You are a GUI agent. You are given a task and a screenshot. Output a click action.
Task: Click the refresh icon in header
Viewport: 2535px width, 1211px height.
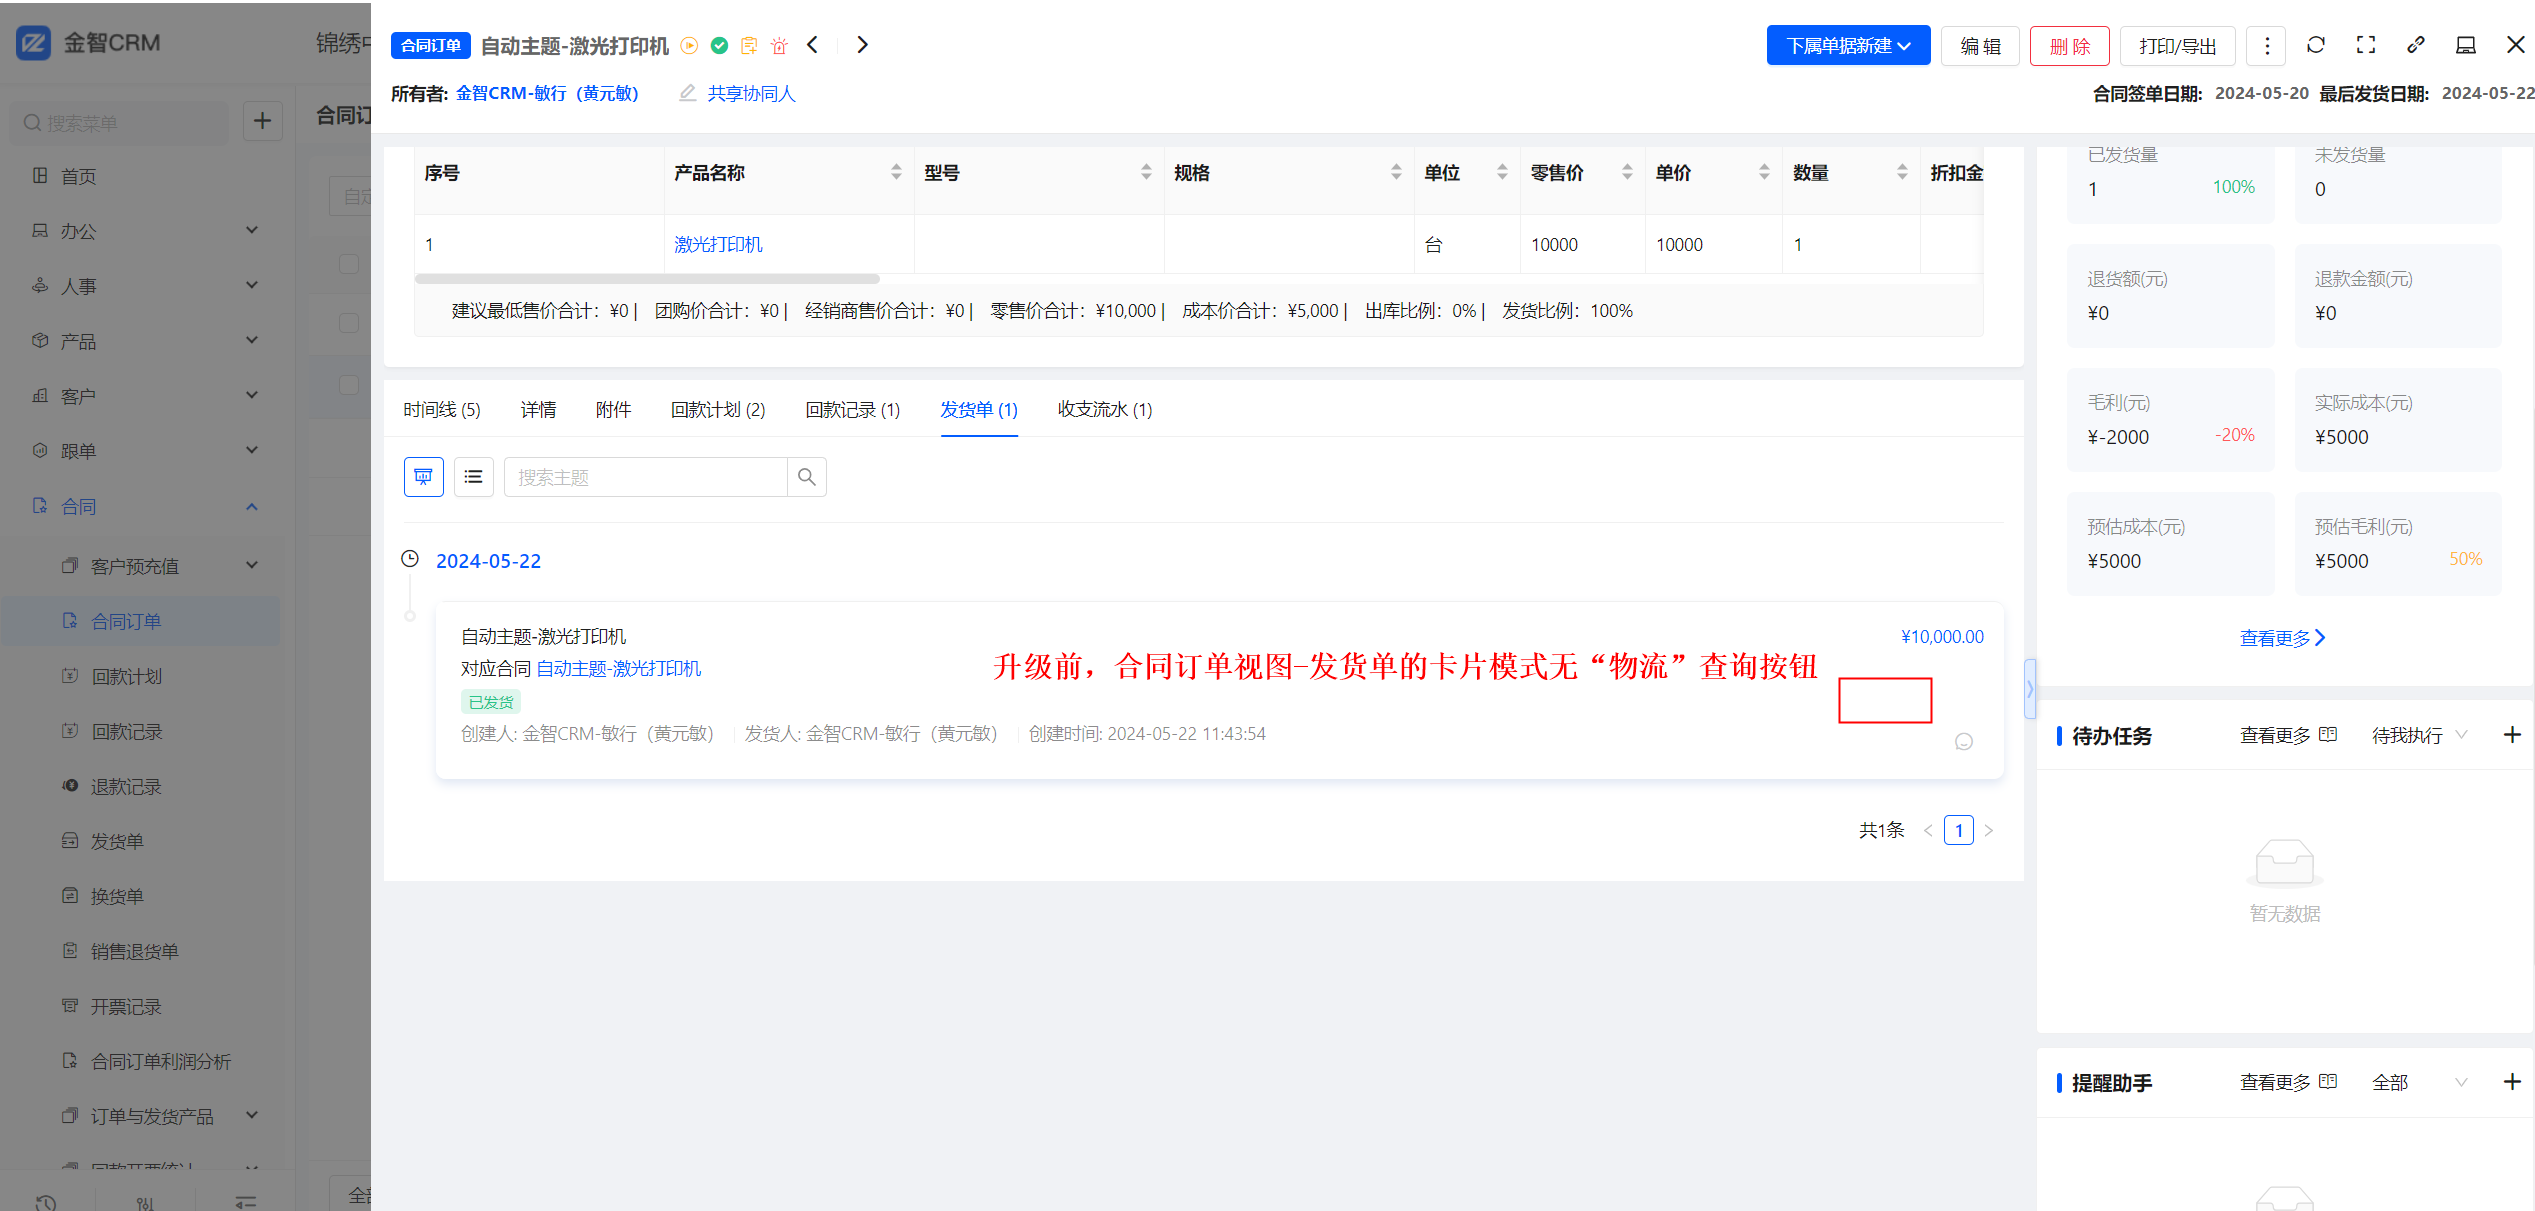pyautogui.click(x=2315, y=45)
